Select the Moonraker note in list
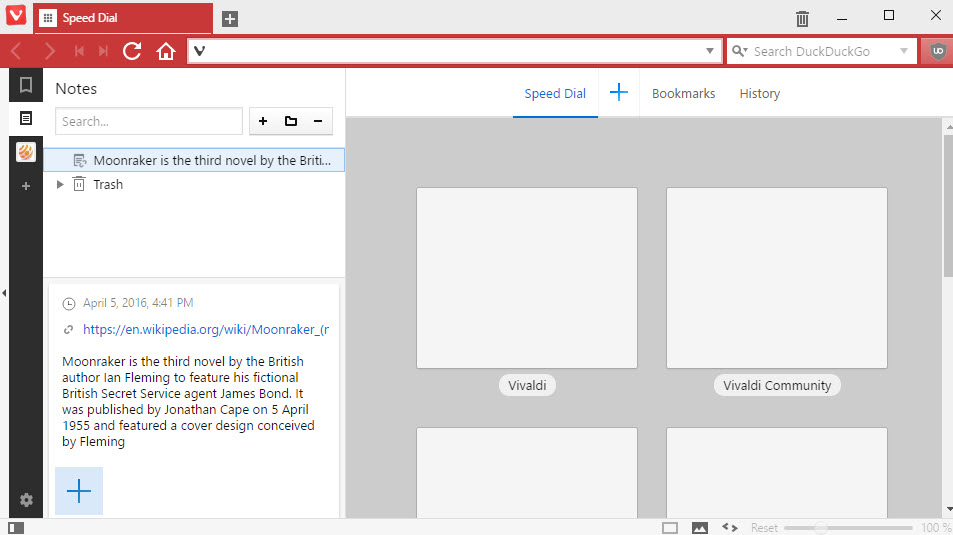This screenshot has width=953, height=535. tap(194, 160)
